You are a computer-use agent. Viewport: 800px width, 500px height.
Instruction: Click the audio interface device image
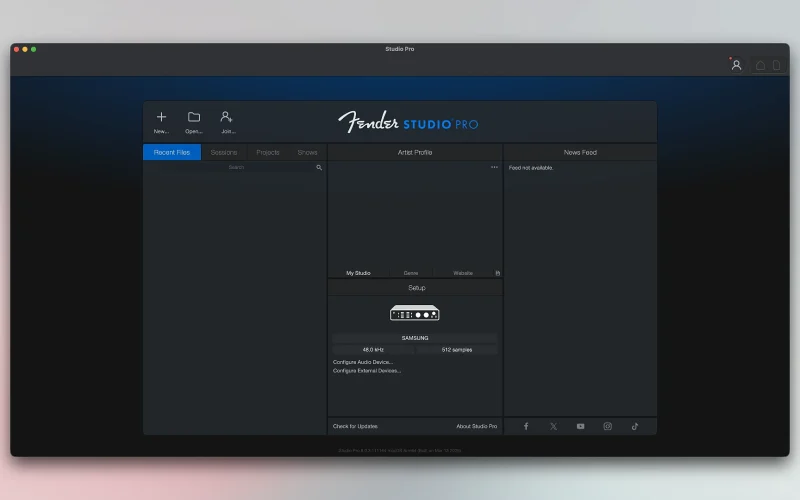click(x=415, y=313)
